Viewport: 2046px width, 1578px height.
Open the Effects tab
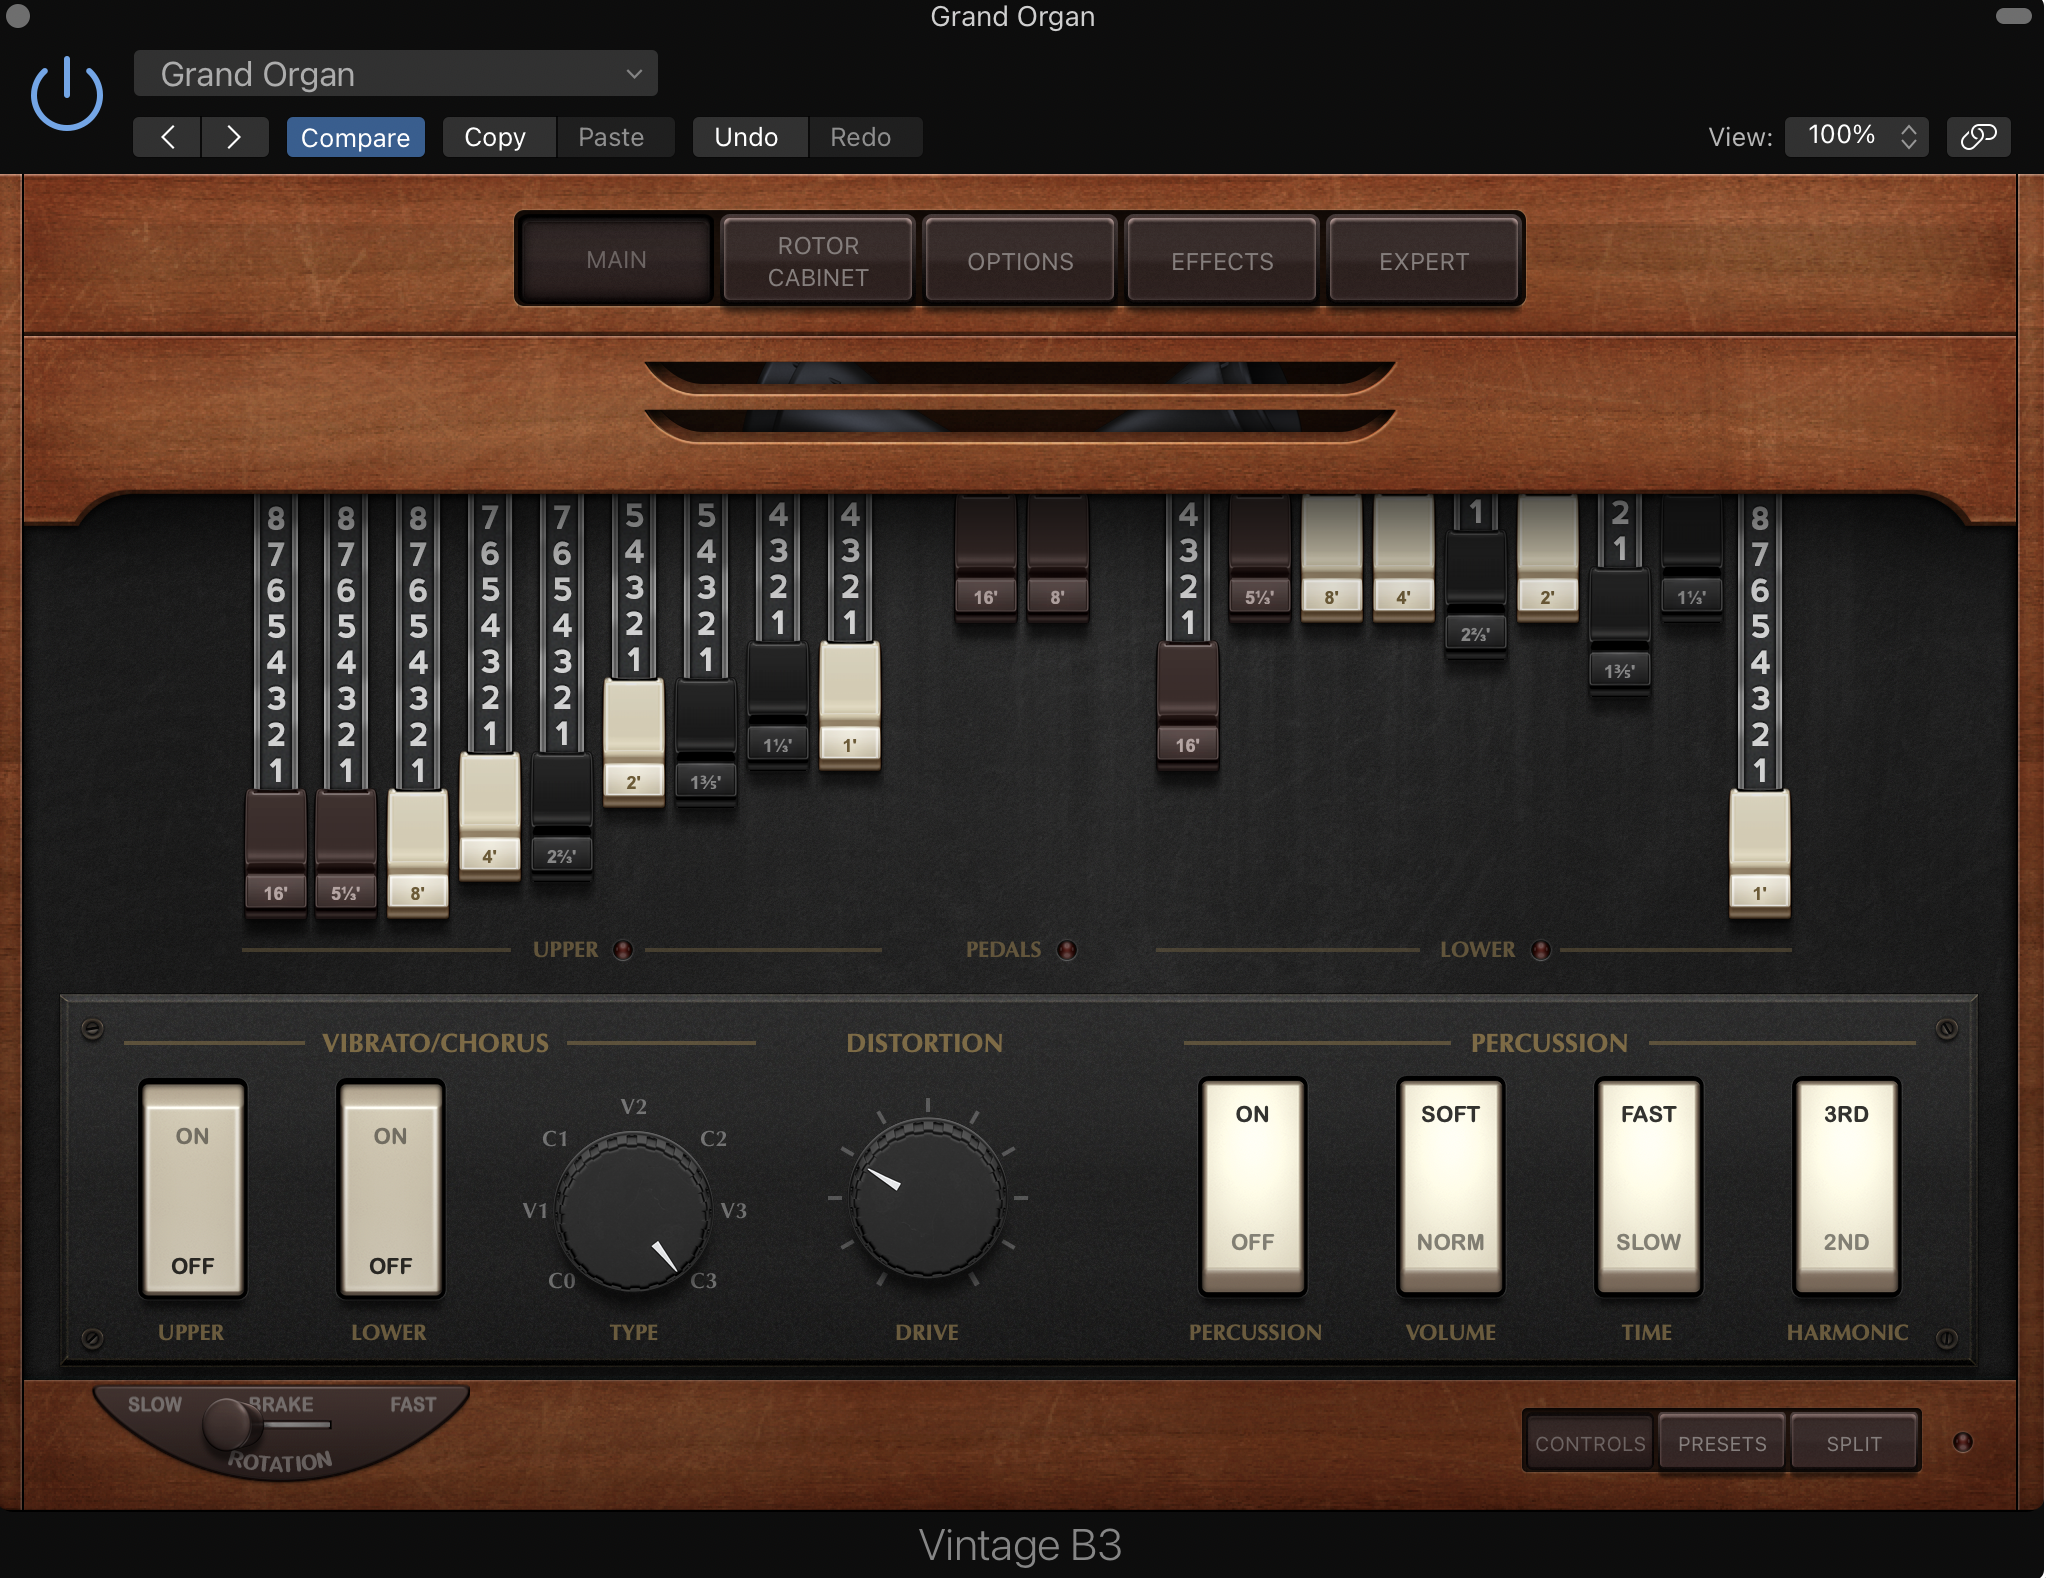pos(1221,261)
